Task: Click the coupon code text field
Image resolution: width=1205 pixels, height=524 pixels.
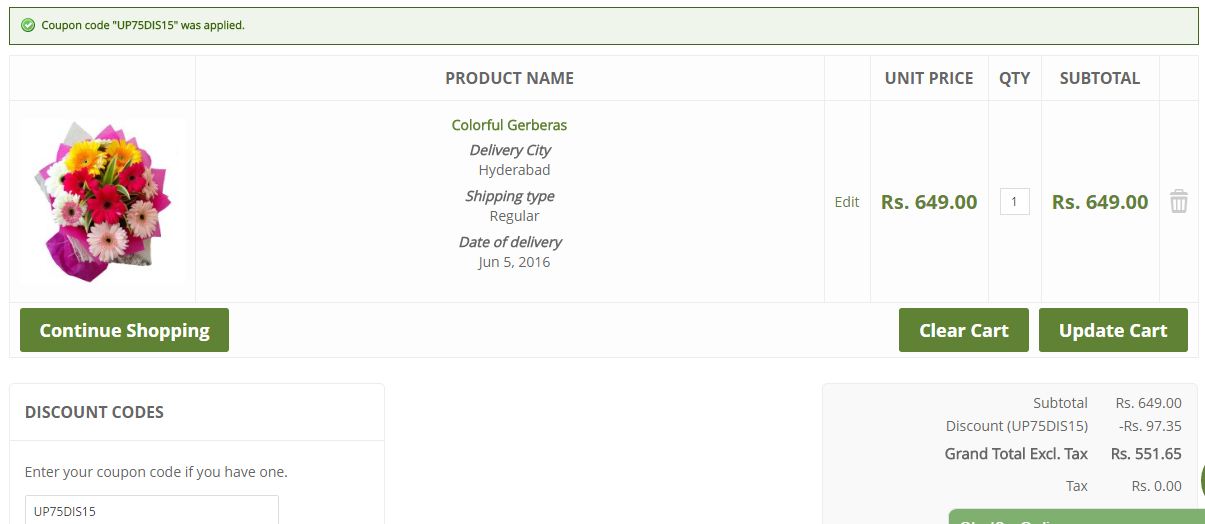Action: pyautogui.click(x=152, y=510)
